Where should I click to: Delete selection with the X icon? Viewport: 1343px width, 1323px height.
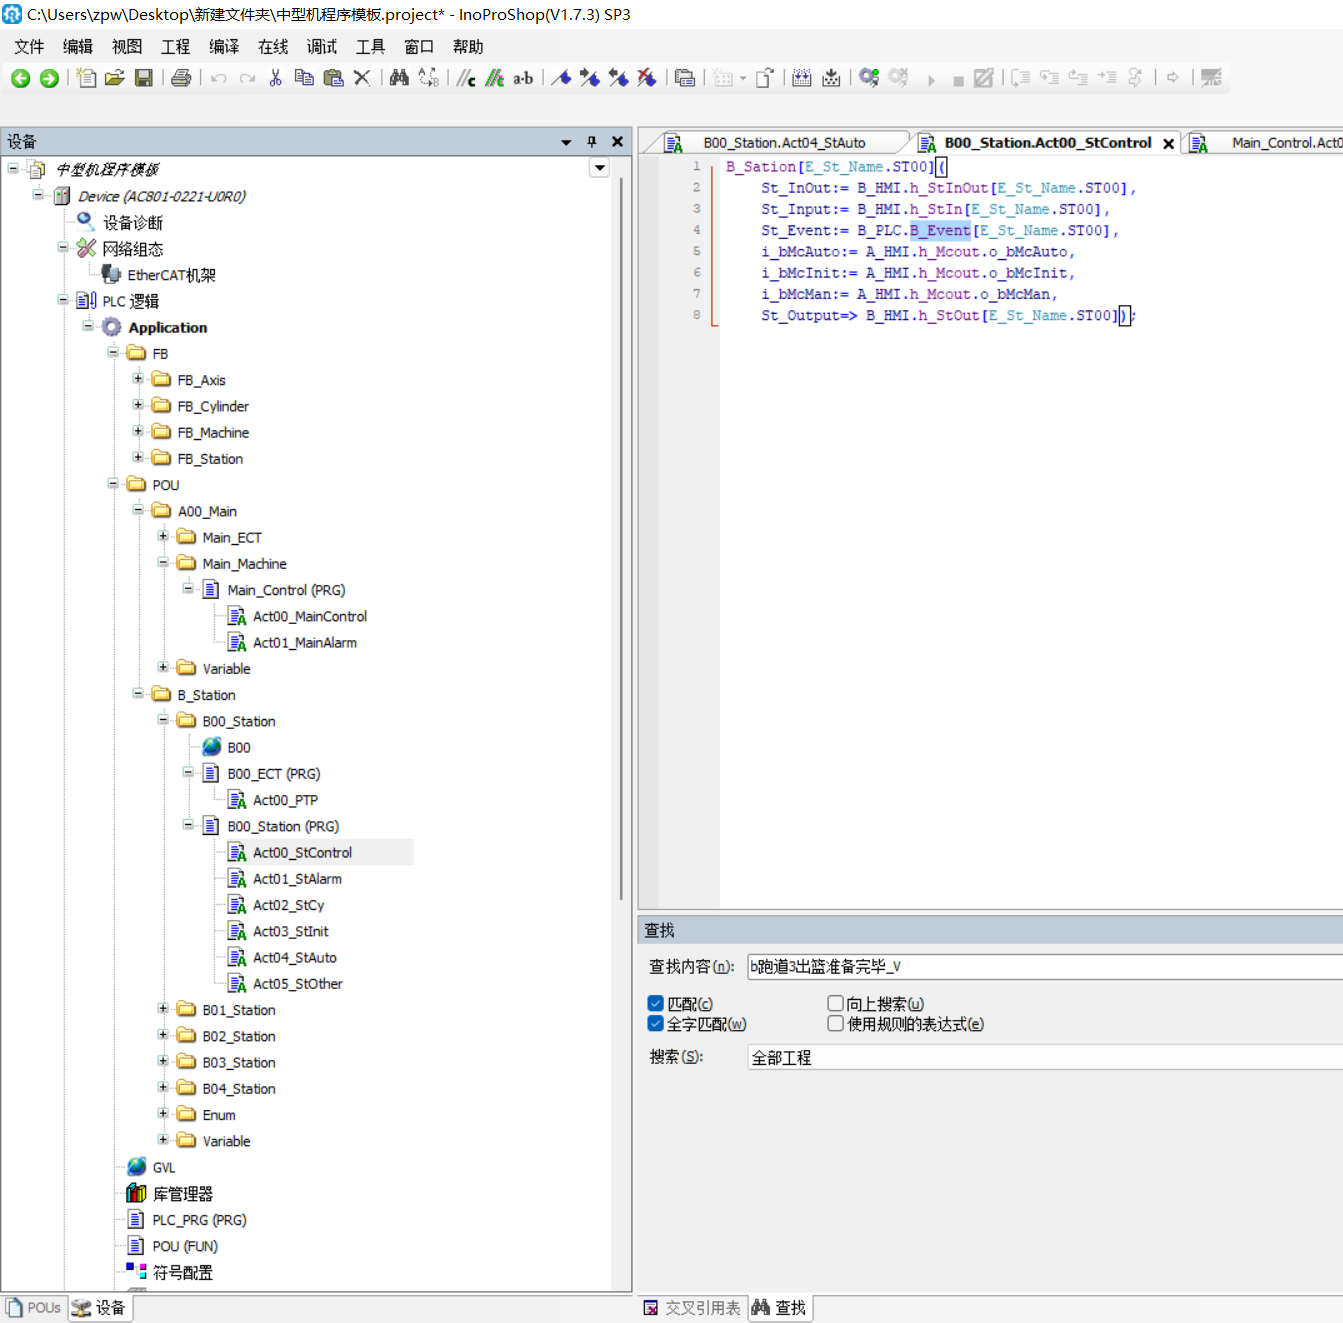coord(362,78)
